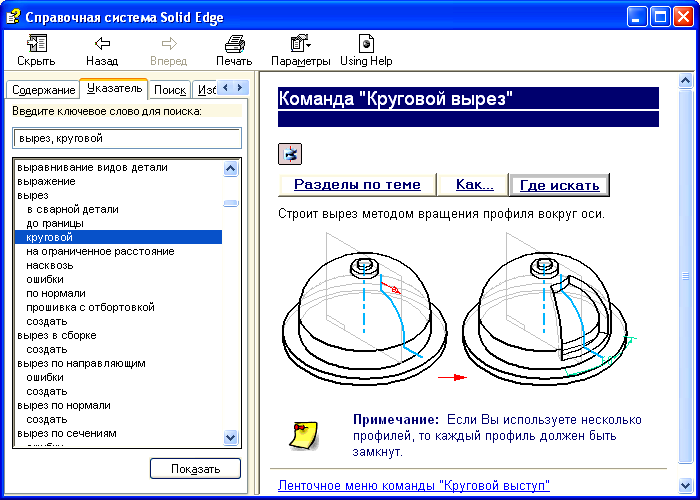Select index entry в сварной детали
Image resolution: width=700 pixels, height=500 pixels.
pos(72,209)
